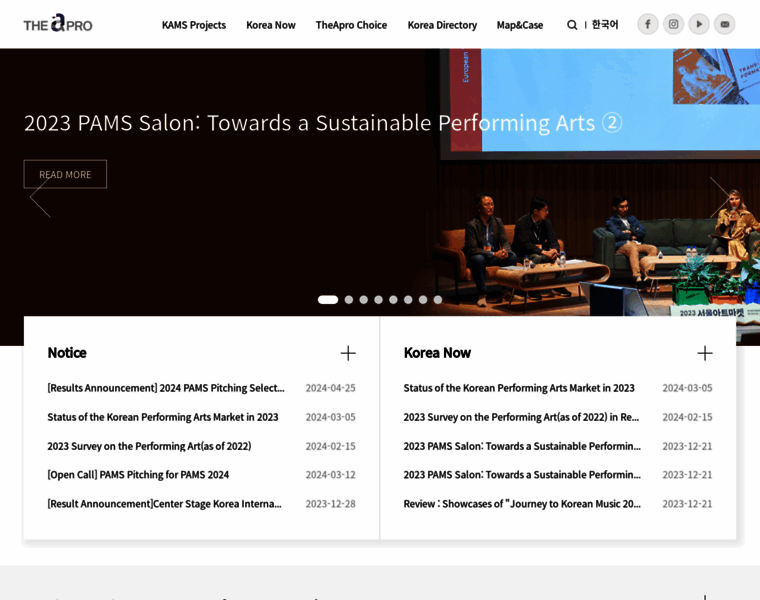Click the TheApro logo
This screenshot has width=760, height=600.
58,24
